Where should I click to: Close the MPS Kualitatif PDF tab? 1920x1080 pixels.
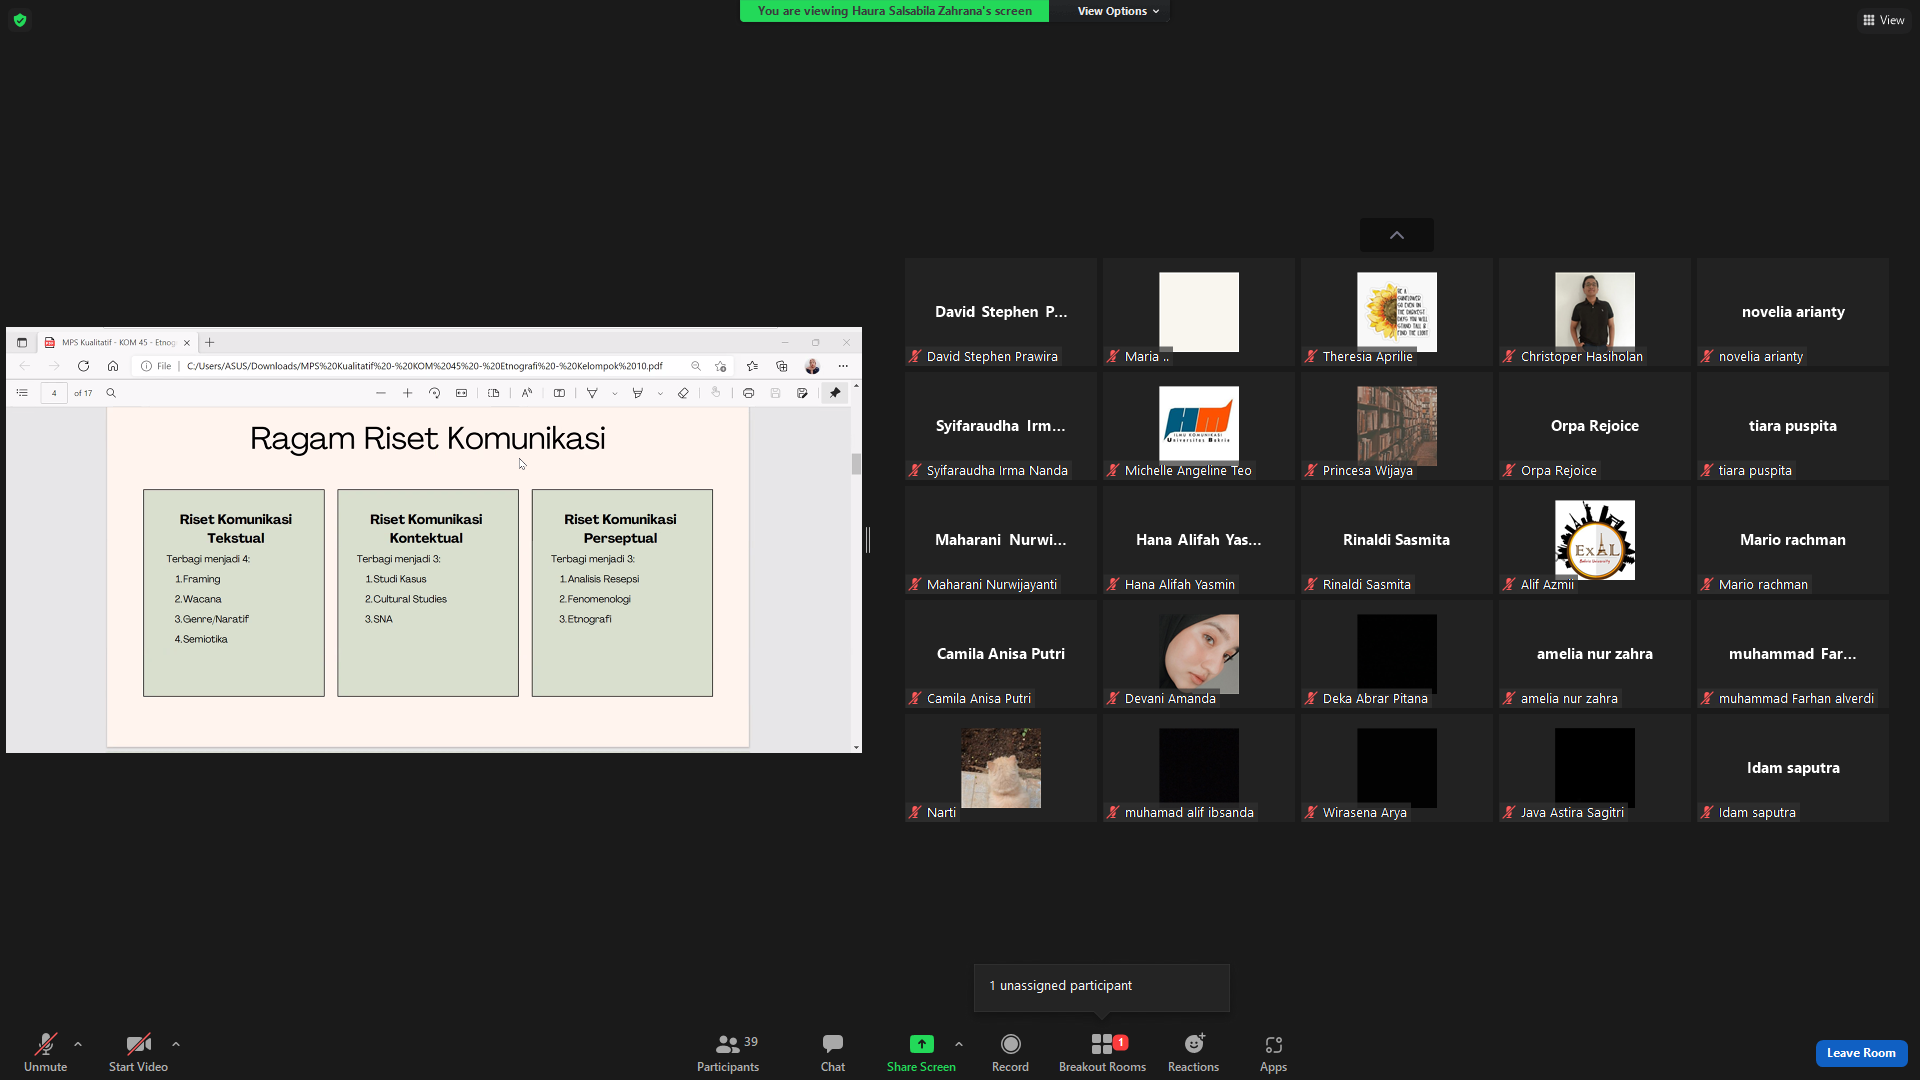coord(187,342)
